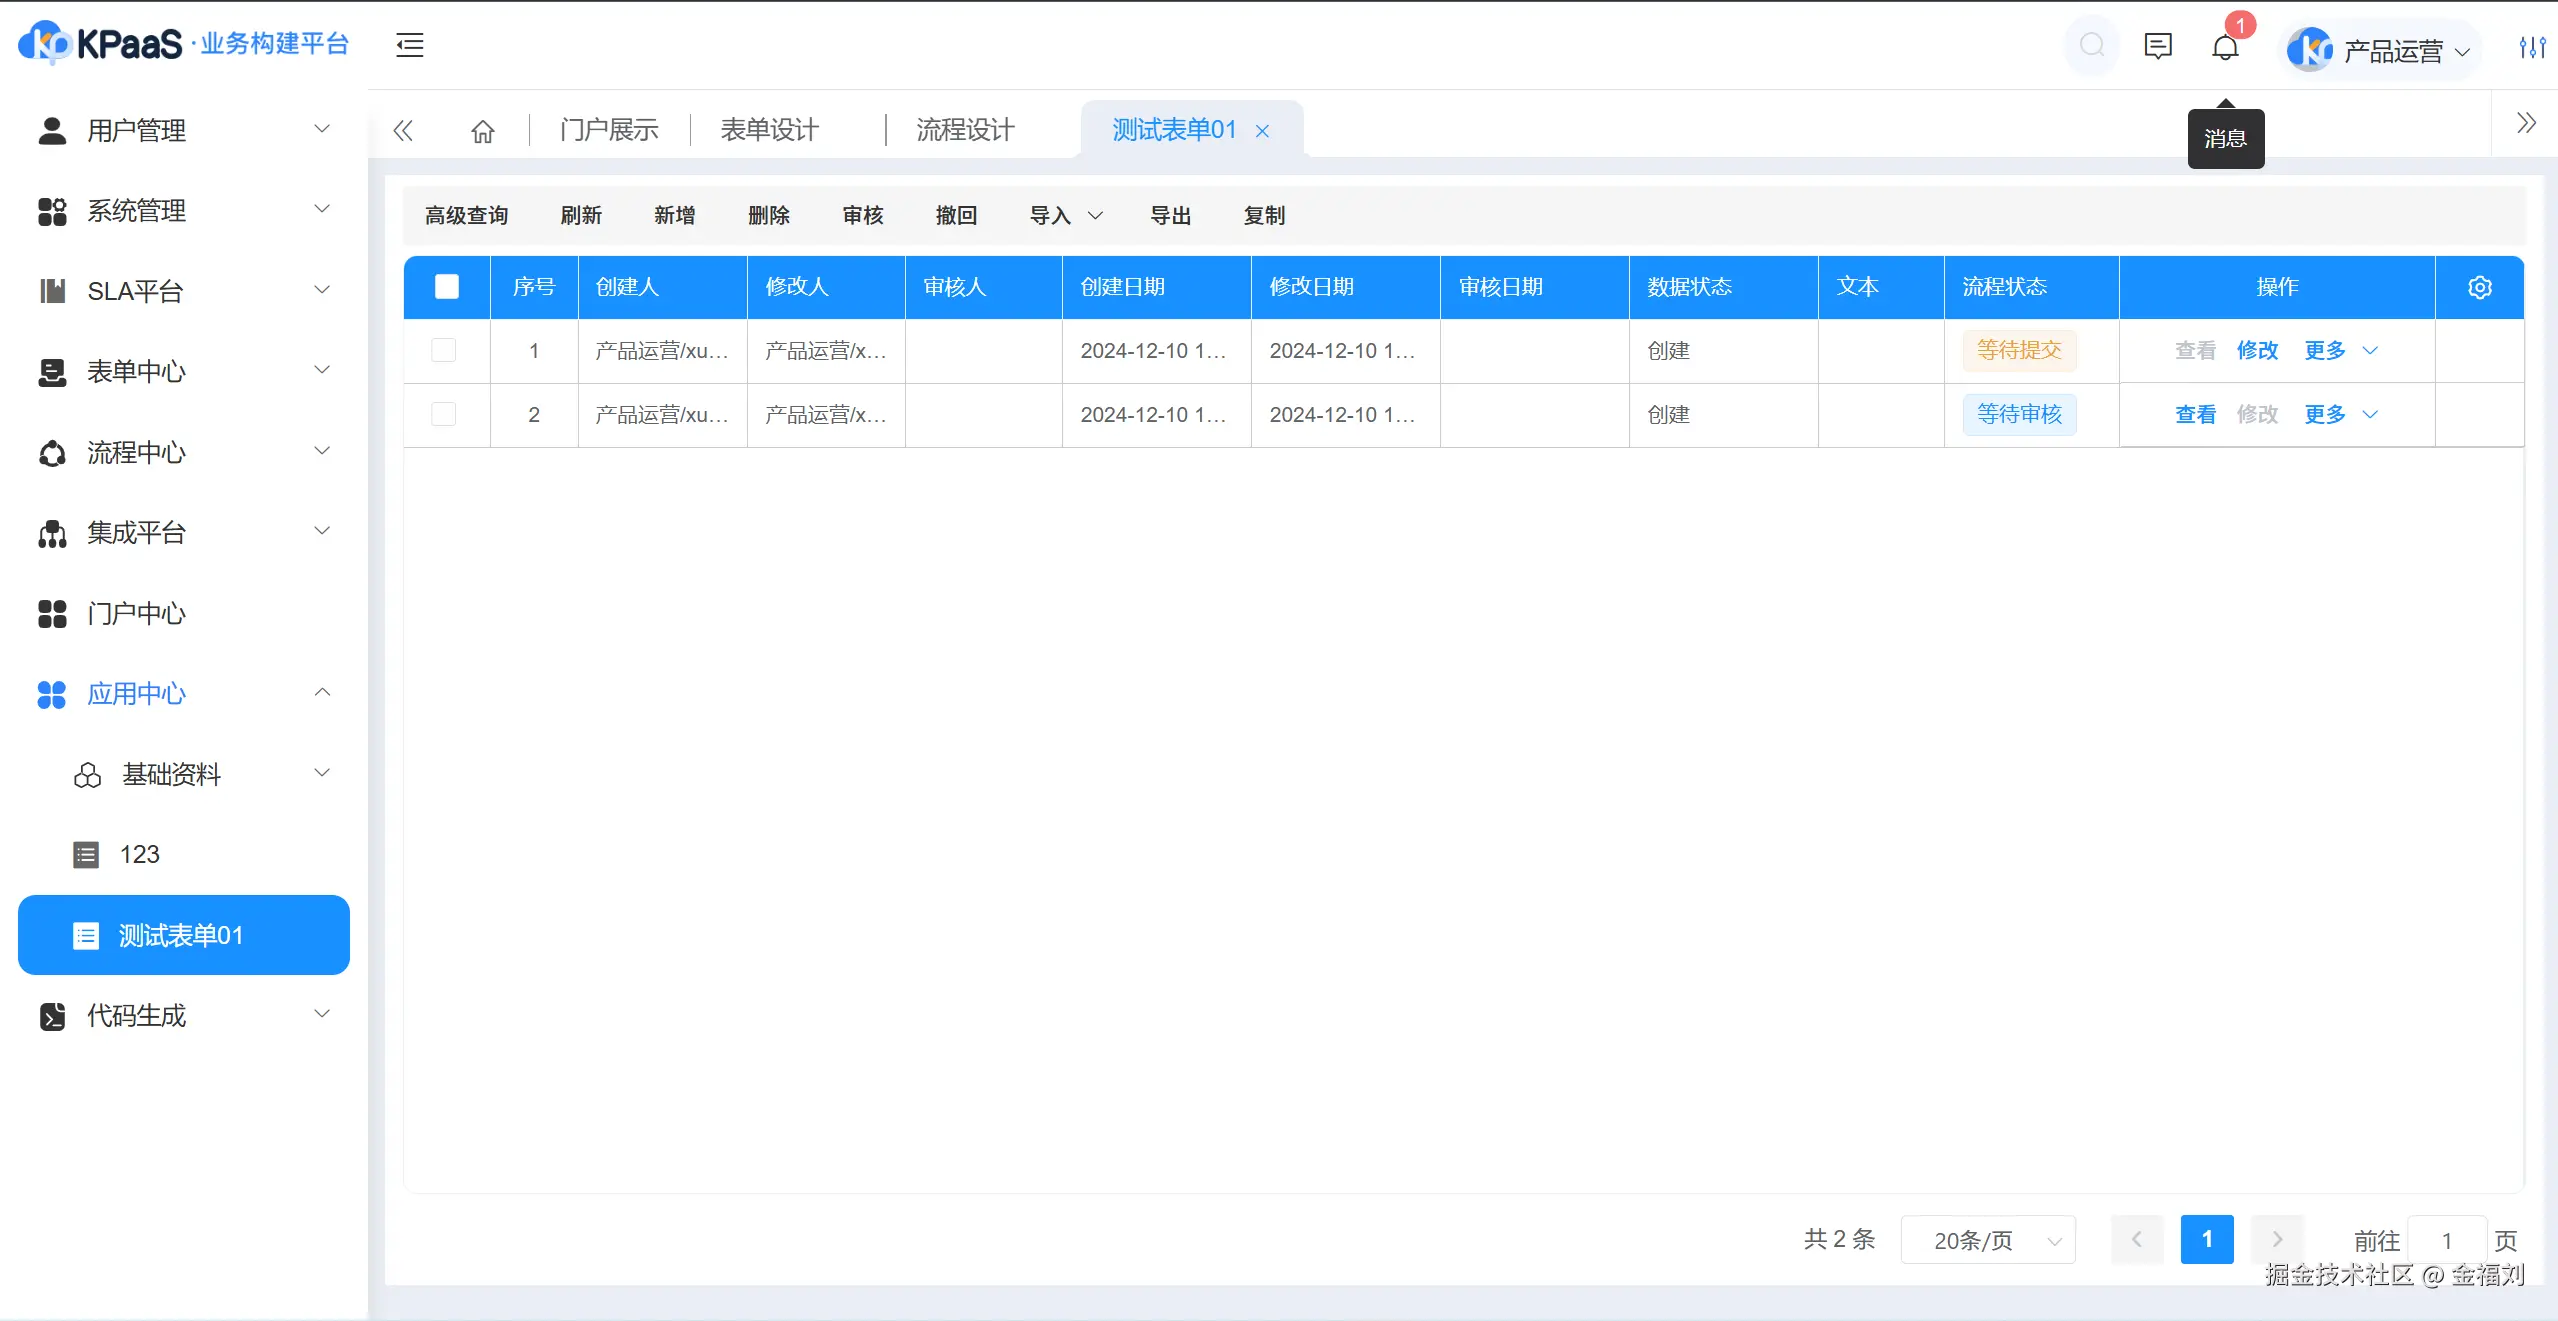
Task: Click the notification bell icon
Action: click(x=2225, y=47)
